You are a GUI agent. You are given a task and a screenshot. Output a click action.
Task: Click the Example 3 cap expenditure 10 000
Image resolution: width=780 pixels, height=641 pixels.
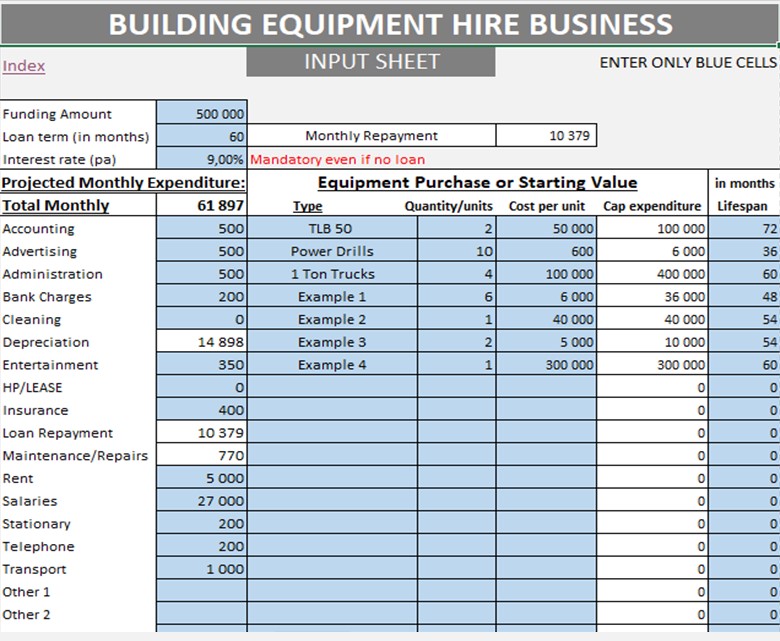pos(652,342)
